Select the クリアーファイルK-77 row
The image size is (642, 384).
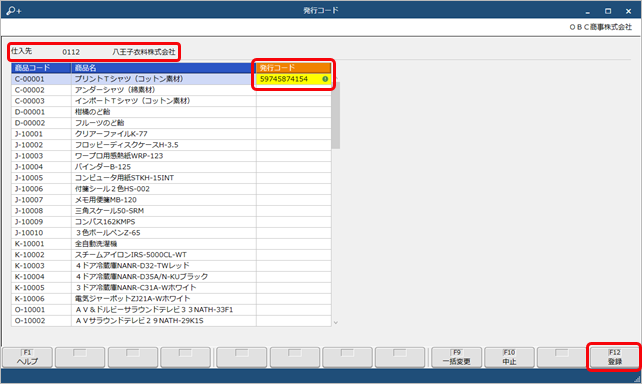coord(171,134)
